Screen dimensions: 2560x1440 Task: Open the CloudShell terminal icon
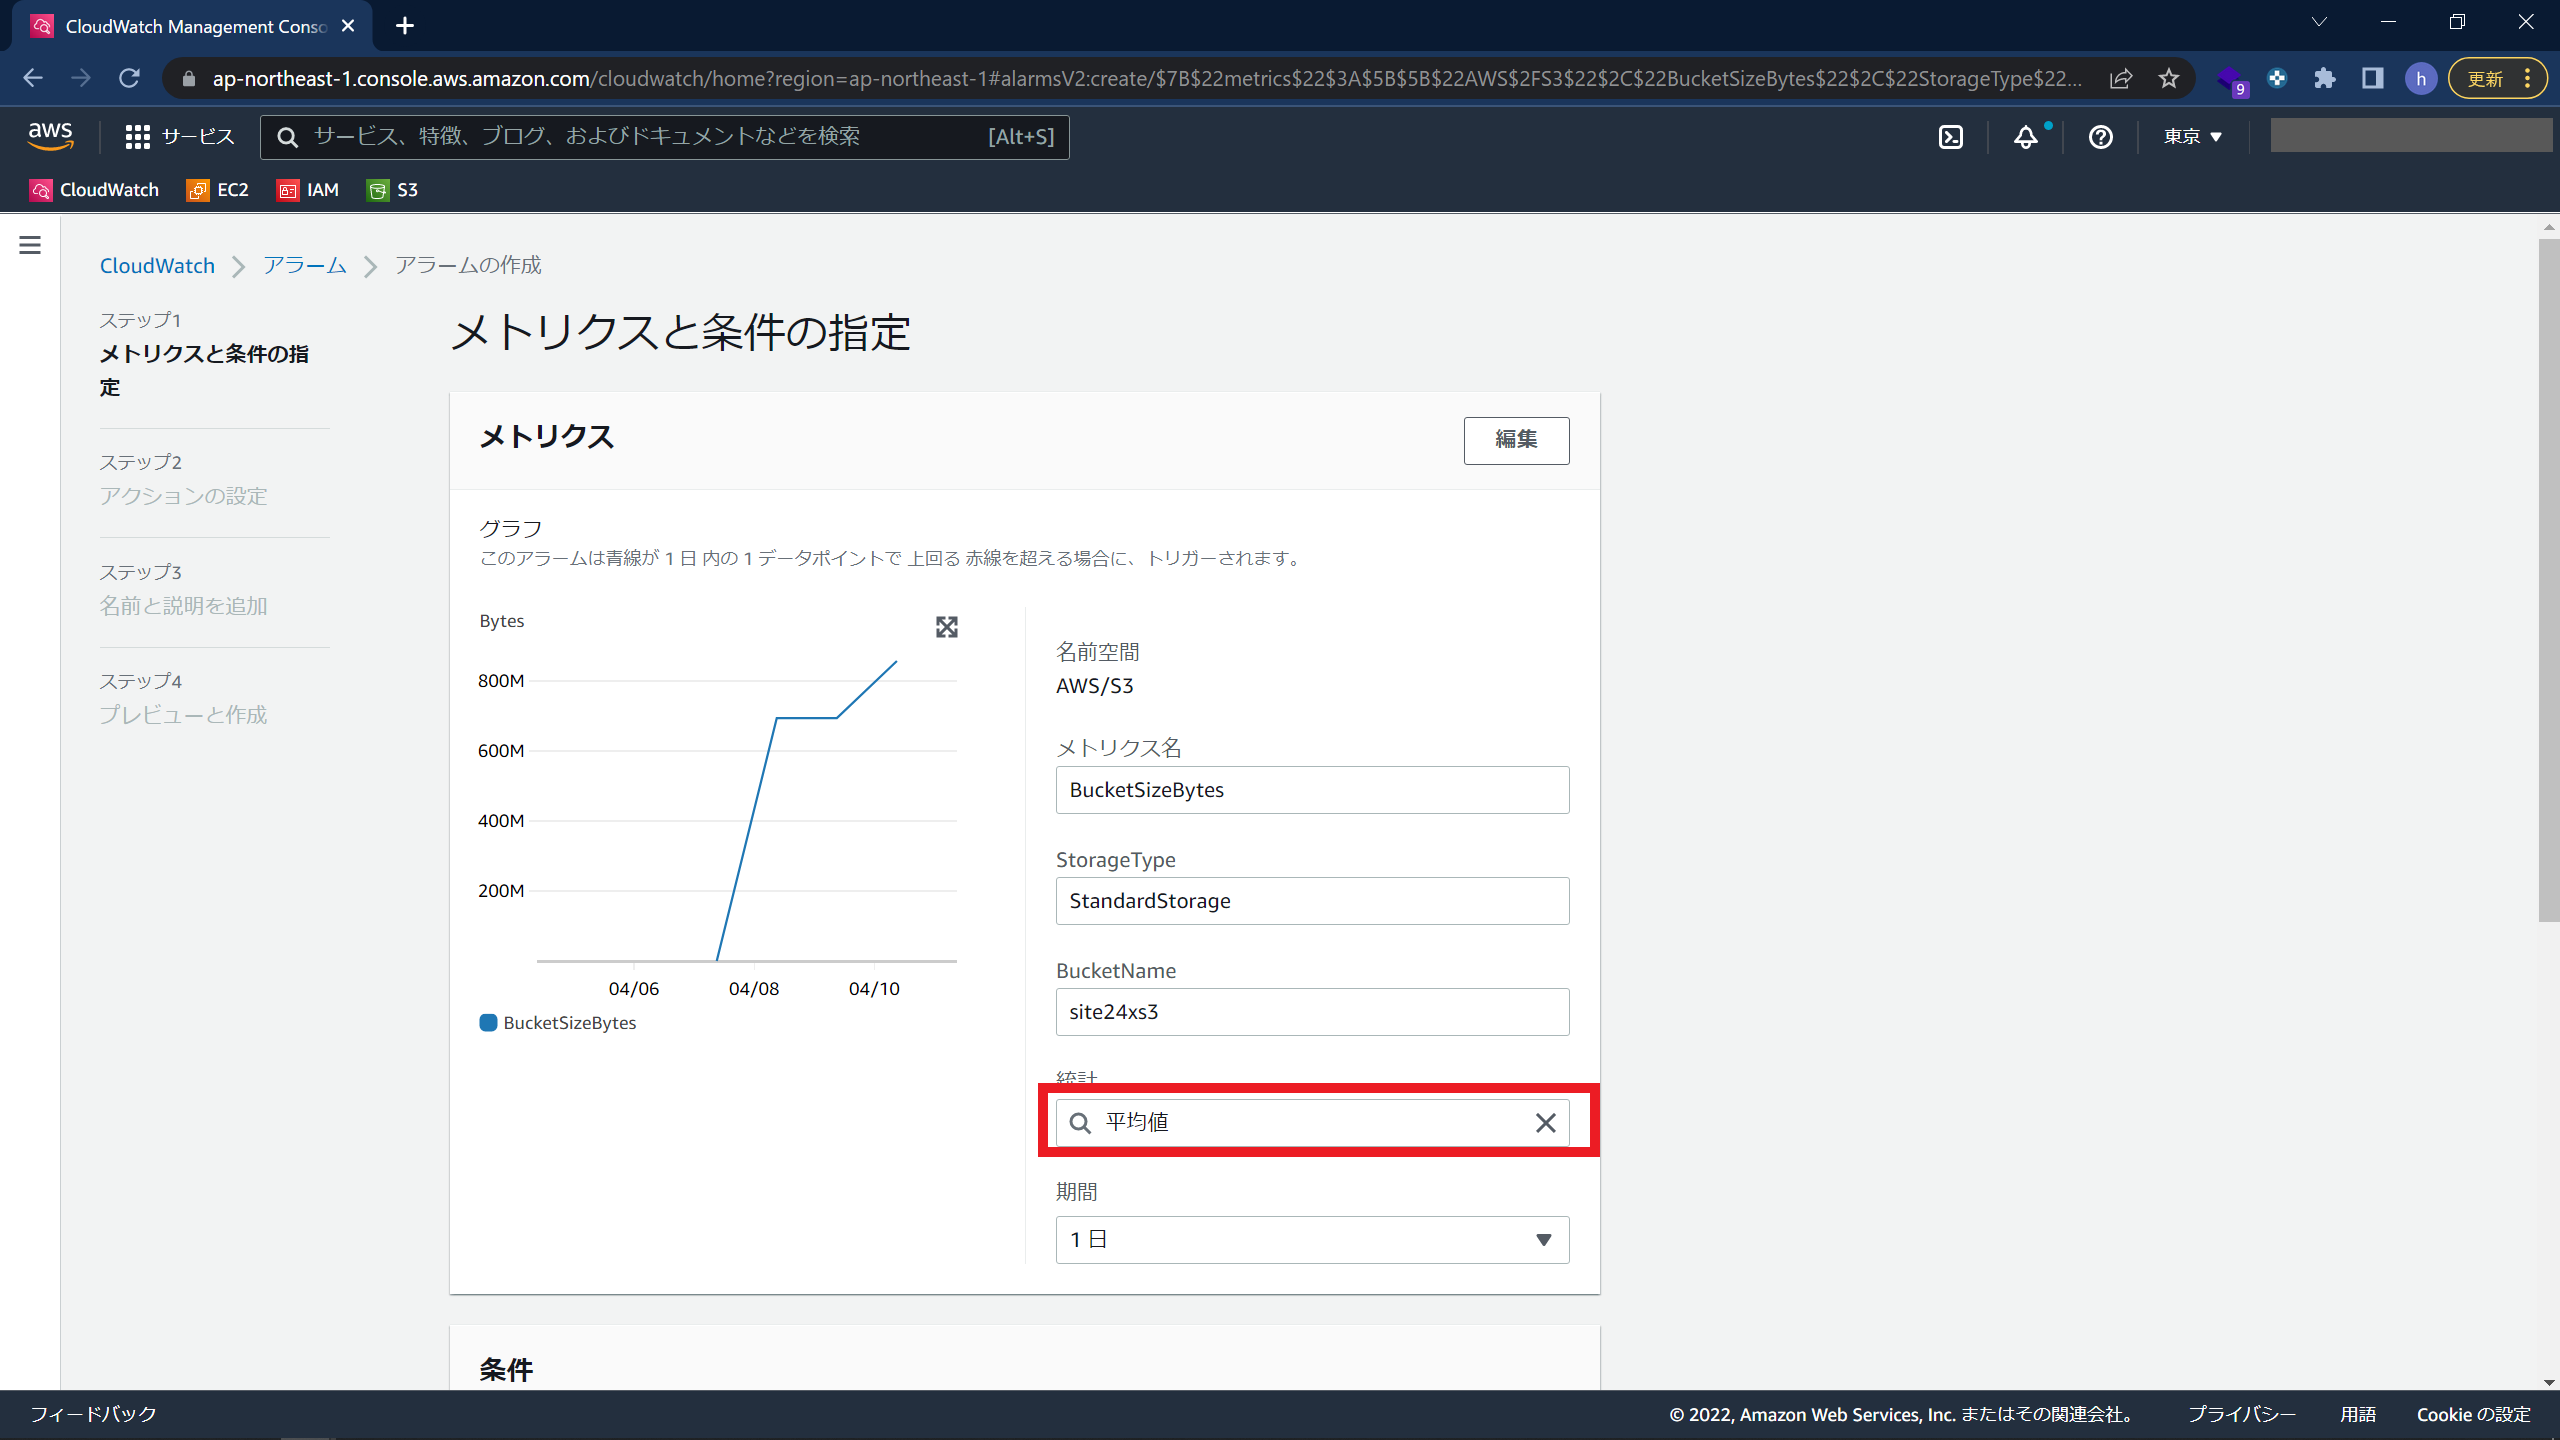coord(1950,137)
